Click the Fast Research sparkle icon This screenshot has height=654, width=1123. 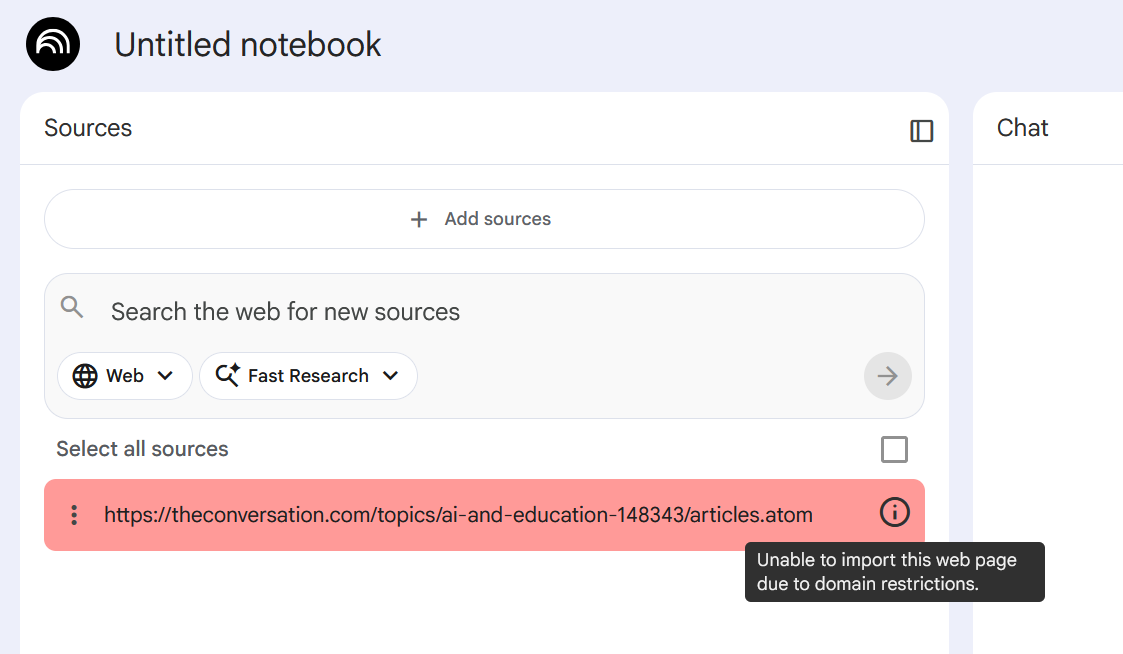[x=227, y=375]
